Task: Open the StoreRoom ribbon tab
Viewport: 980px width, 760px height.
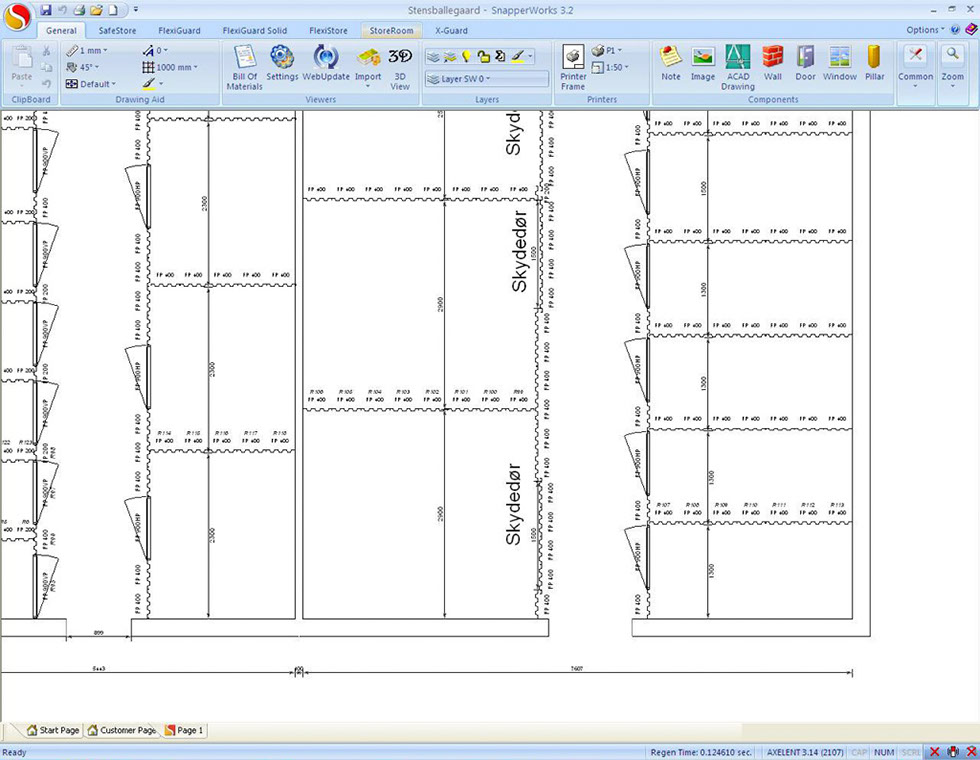Action: point(391,31)
